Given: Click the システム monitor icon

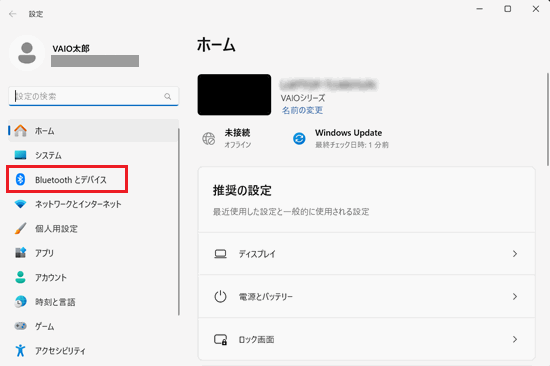Looking at the screenshot, I should click(20, 155).
